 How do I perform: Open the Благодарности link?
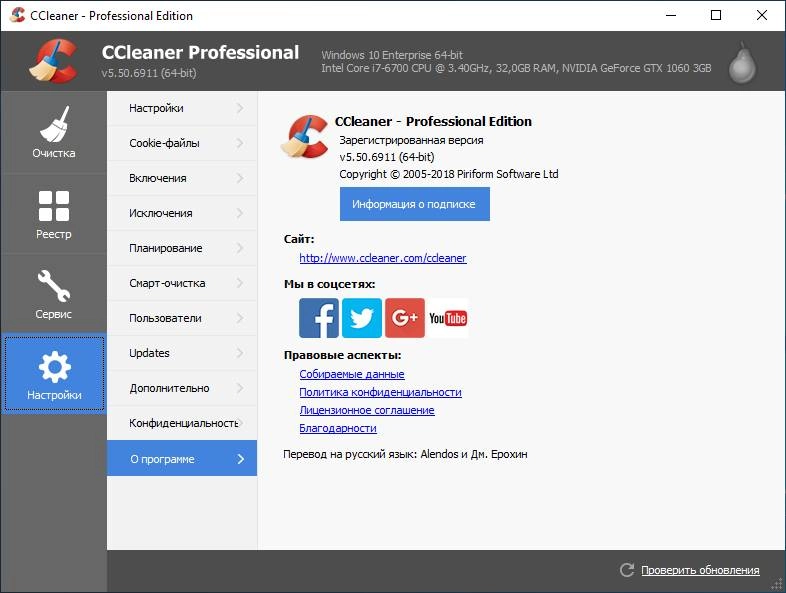(x=338, y=428)
